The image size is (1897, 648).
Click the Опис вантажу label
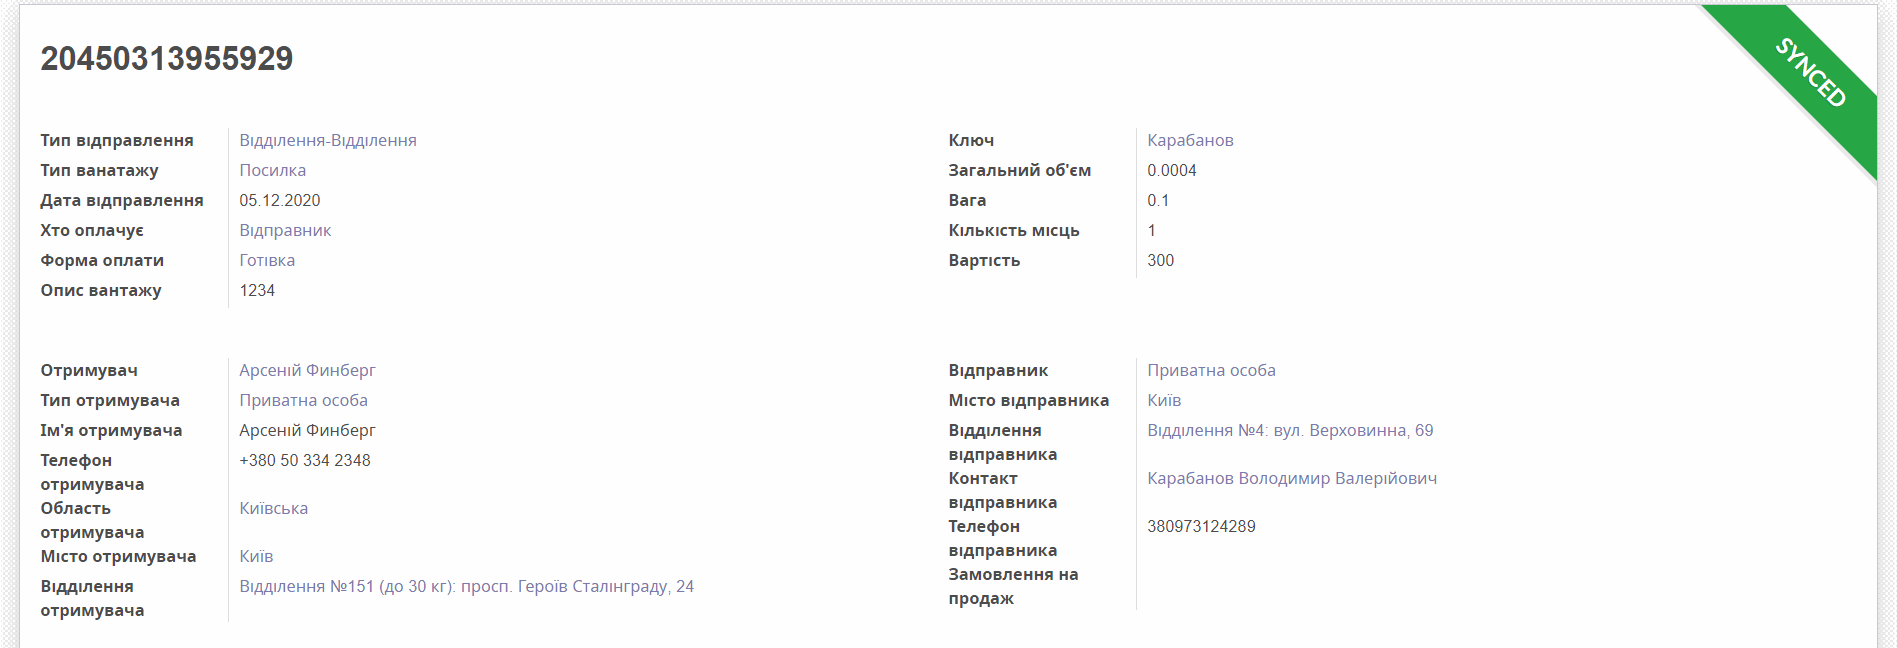(101, 290)
